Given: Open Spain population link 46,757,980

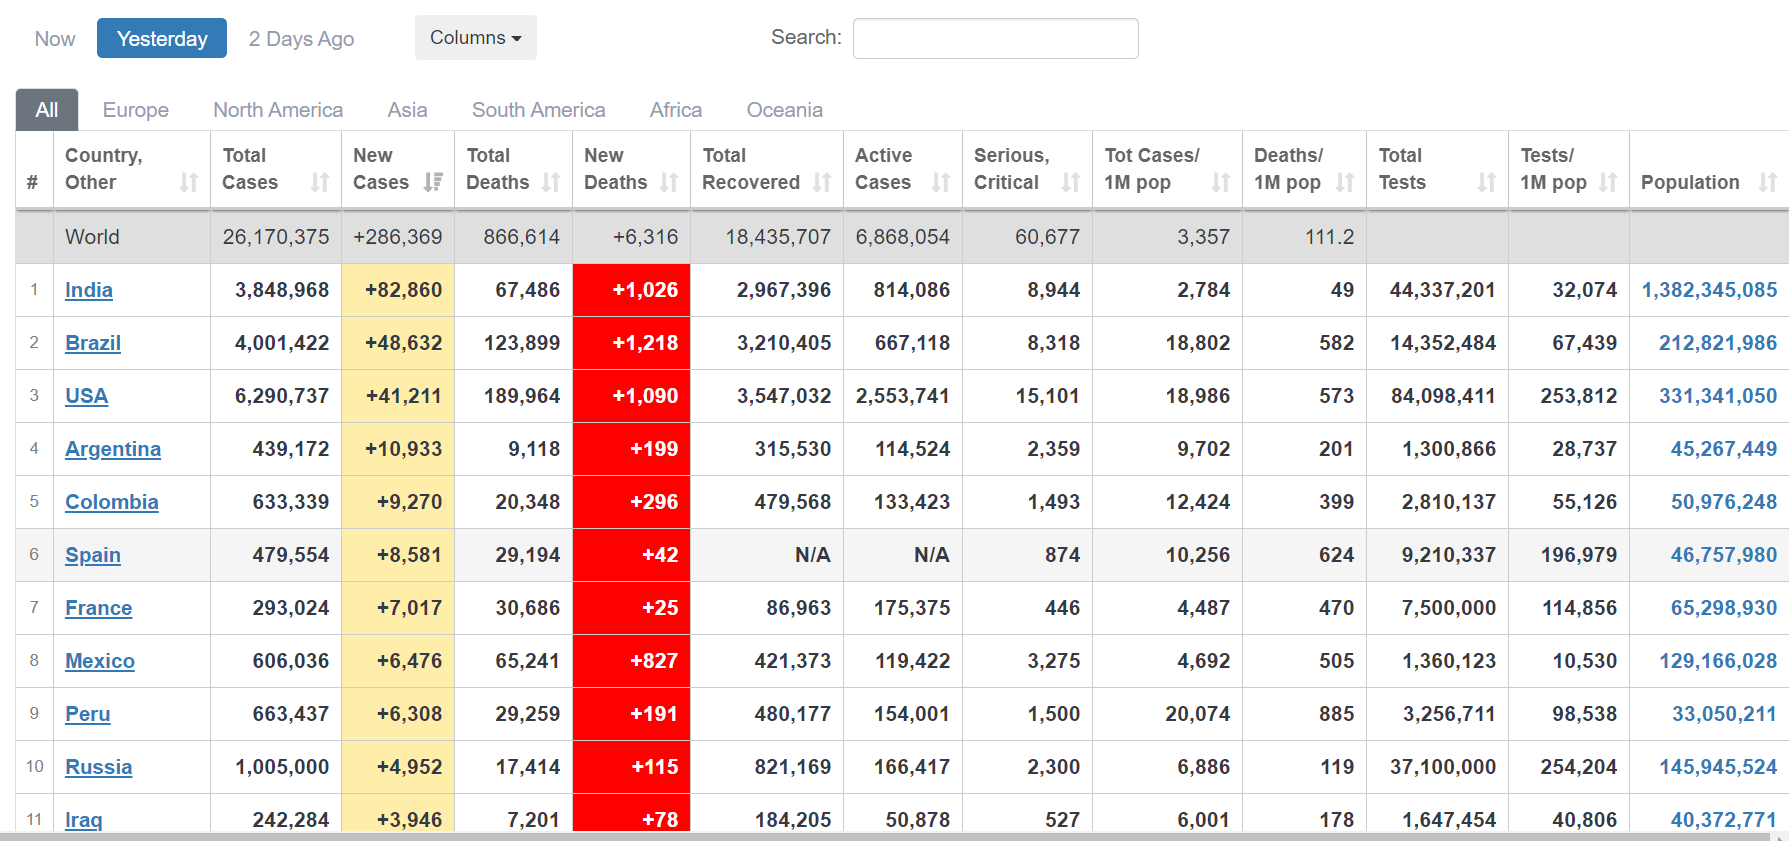Looking at the screenshot, I should (1724, 555).
